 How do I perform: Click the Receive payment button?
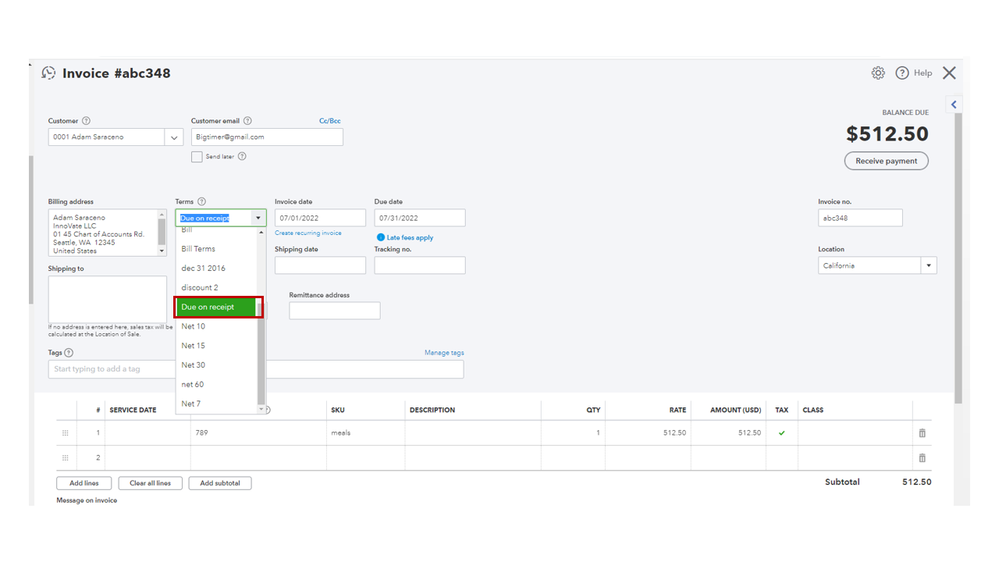click(x=886, y=161)
